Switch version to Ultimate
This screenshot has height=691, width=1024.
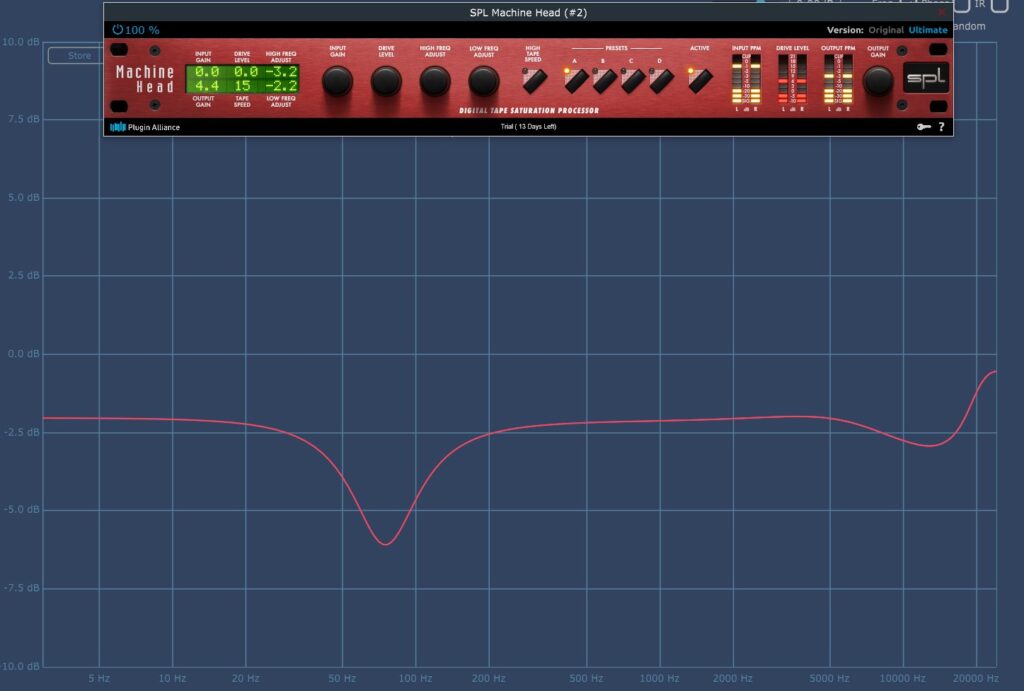click(928, 30)
